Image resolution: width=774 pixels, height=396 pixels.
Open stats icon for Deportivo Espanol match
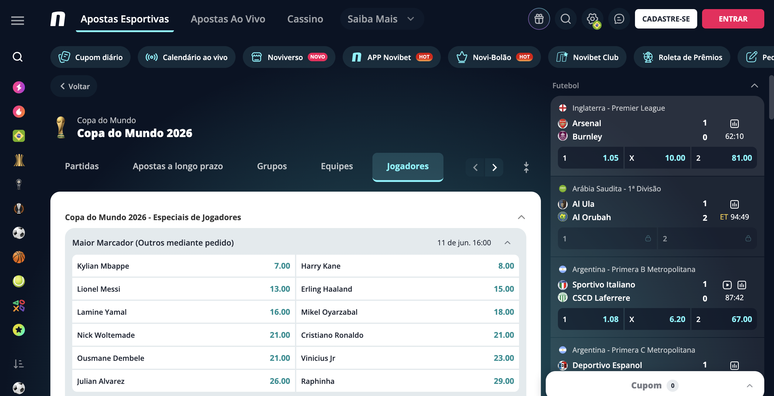[x=734, y=365]
